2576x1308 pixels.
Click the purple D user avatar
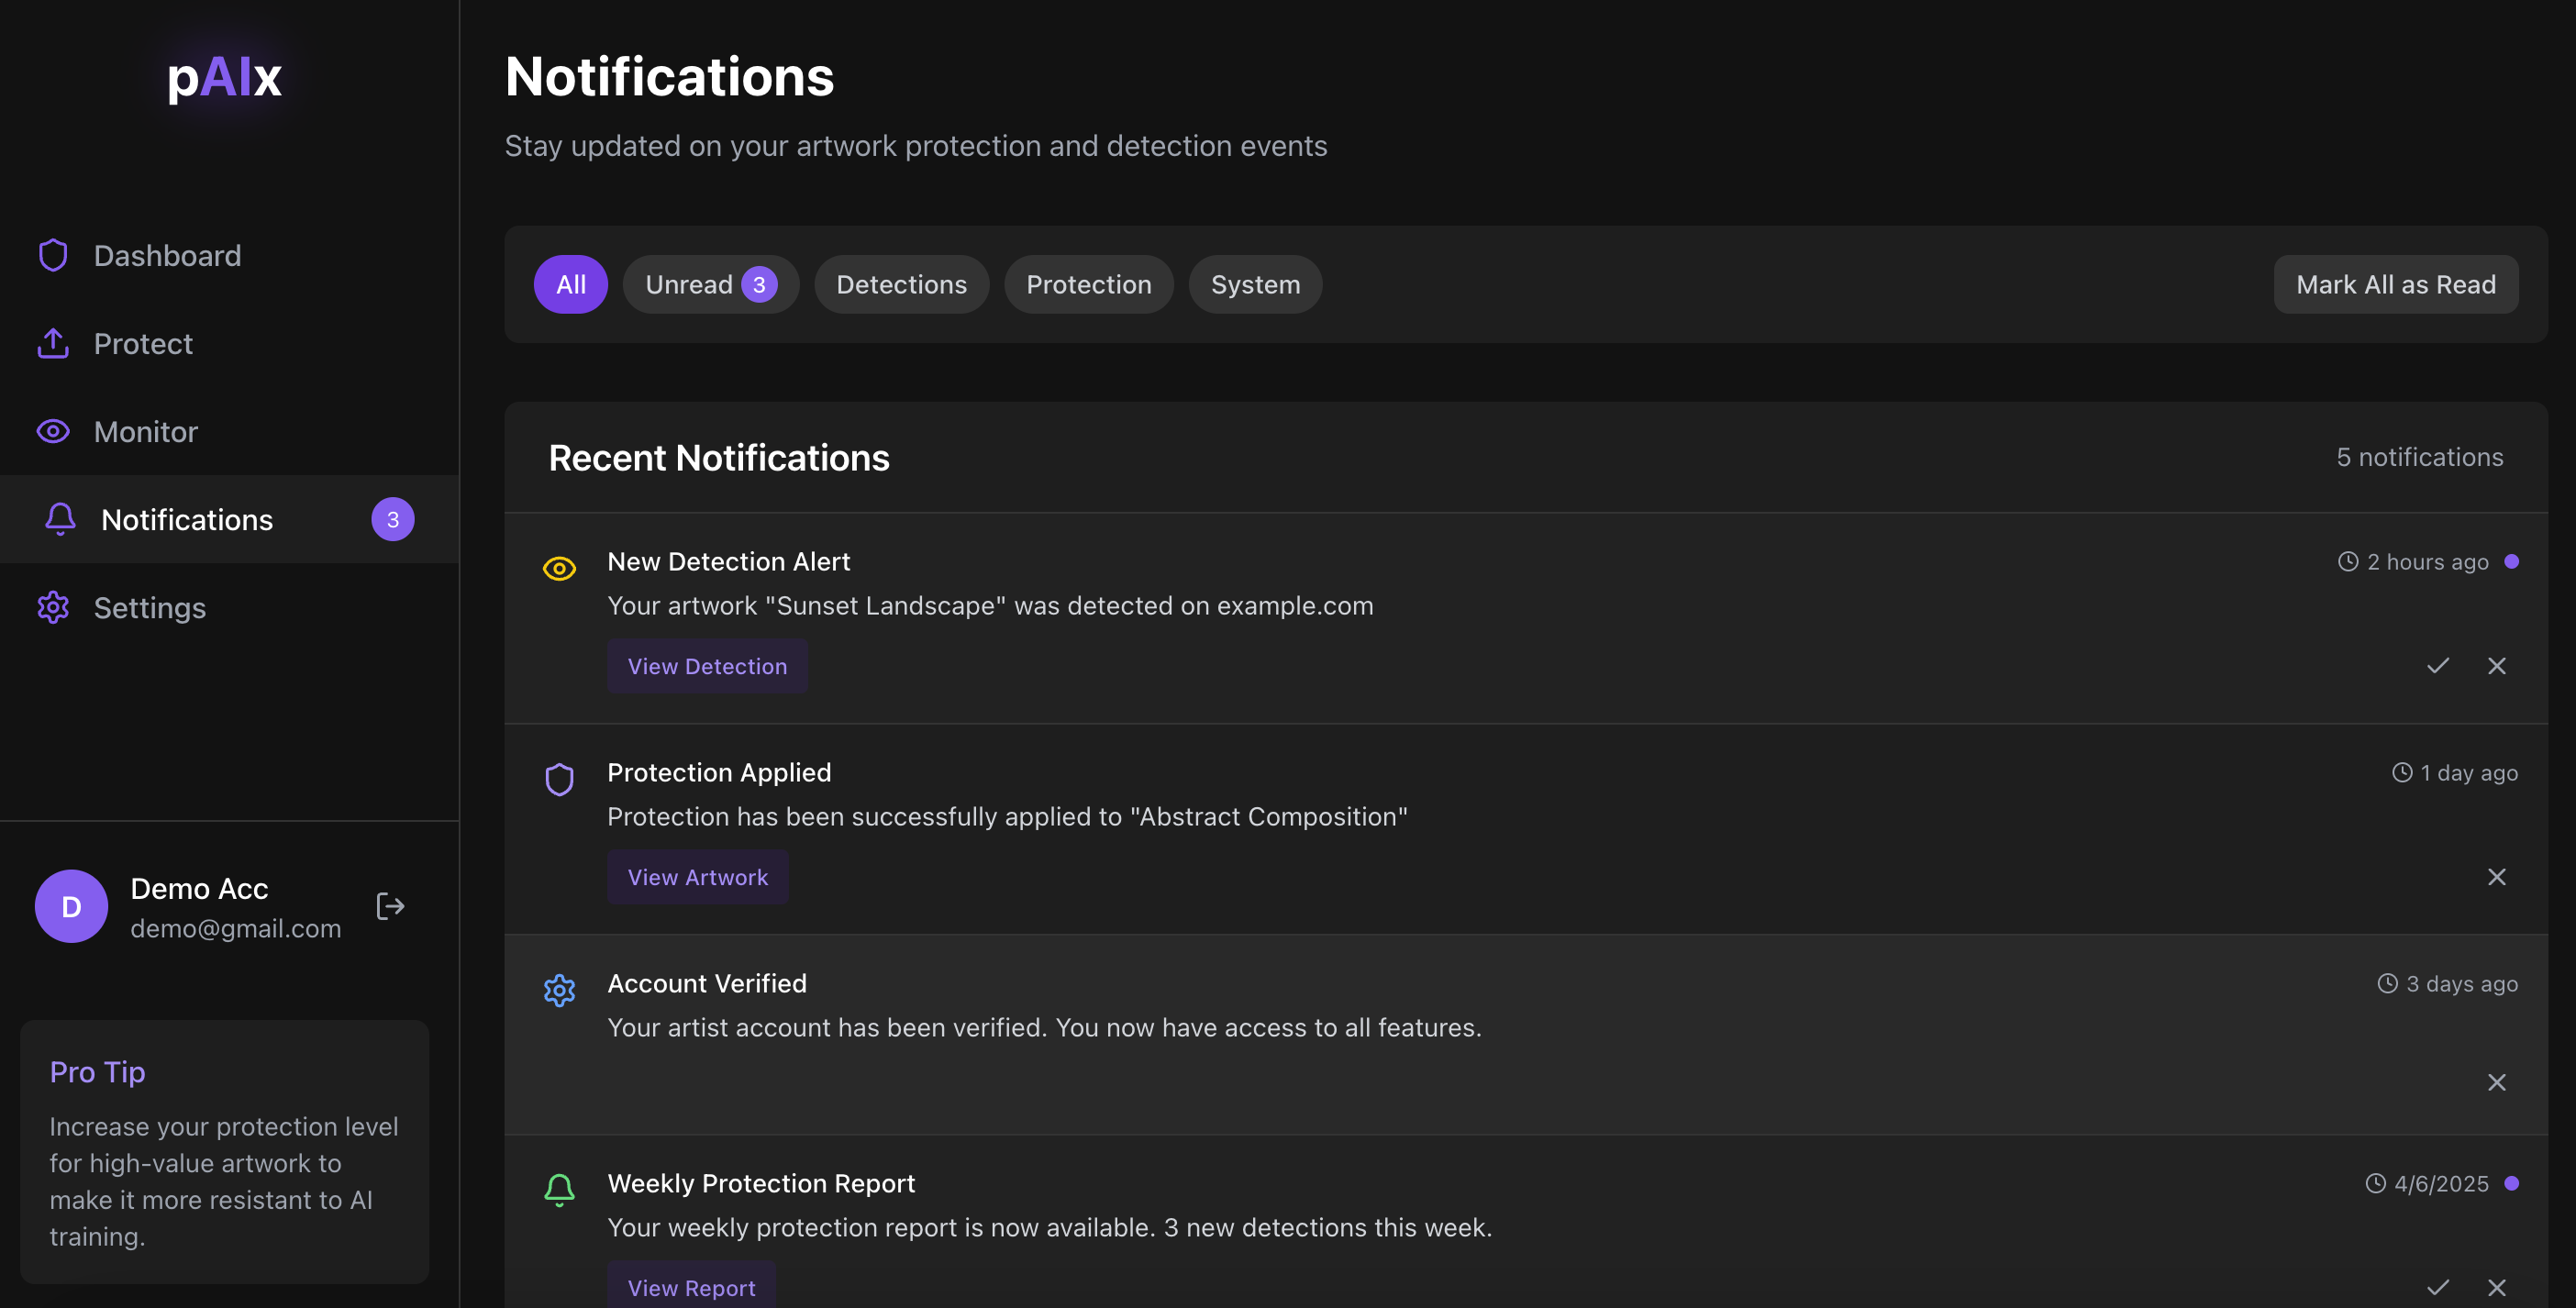pos(71,906)
